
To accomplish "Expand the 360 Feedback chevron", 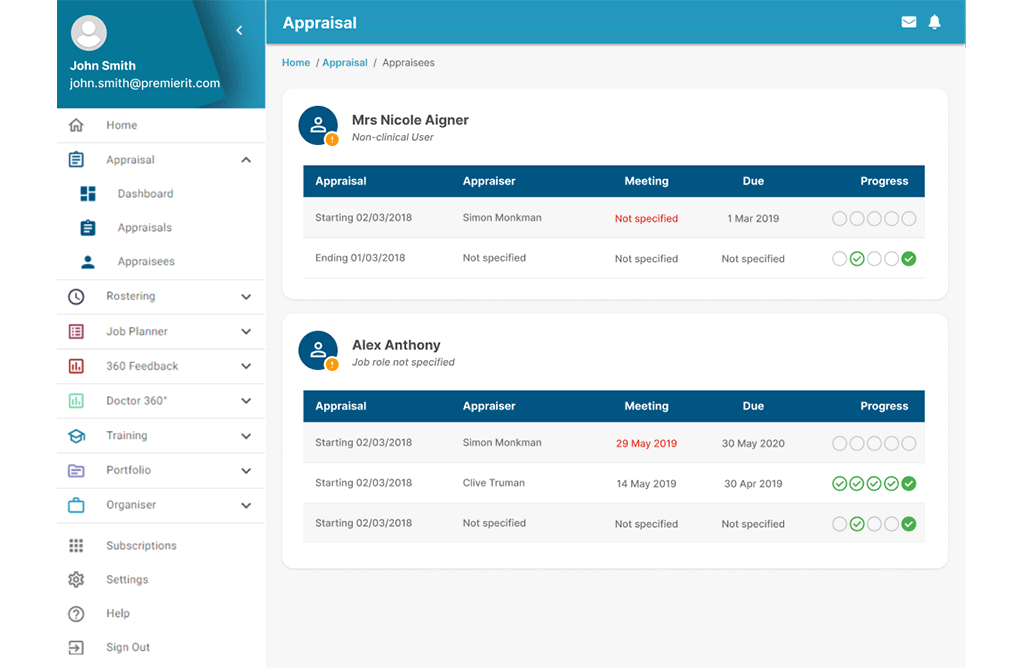I will pos(246,366).
